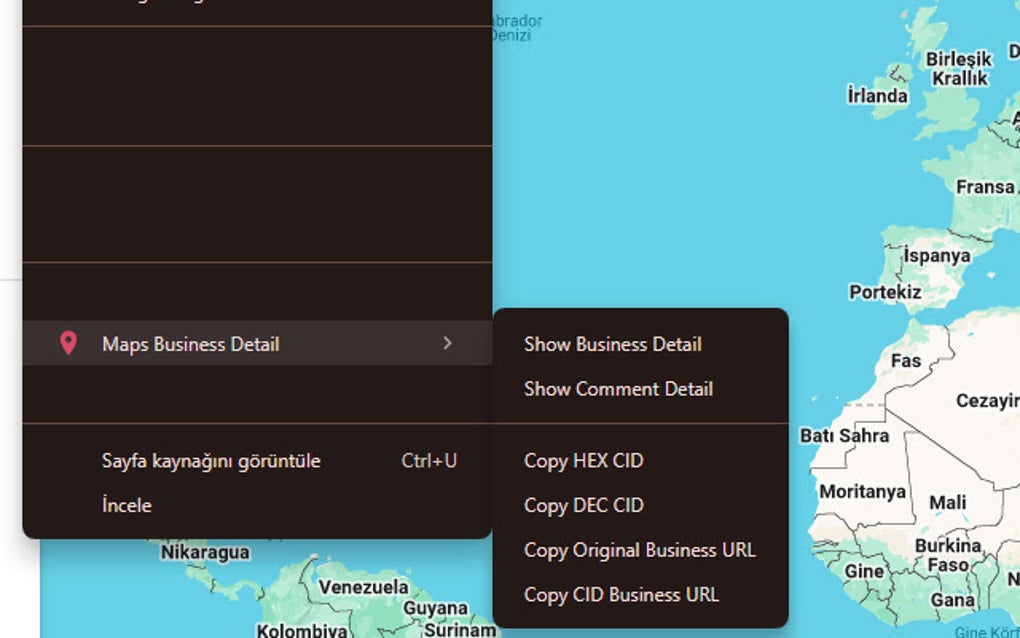This screenshot has width=1020, height=638.
Task: Choose Copy CID Business URL
Action: tap(620, 594)
